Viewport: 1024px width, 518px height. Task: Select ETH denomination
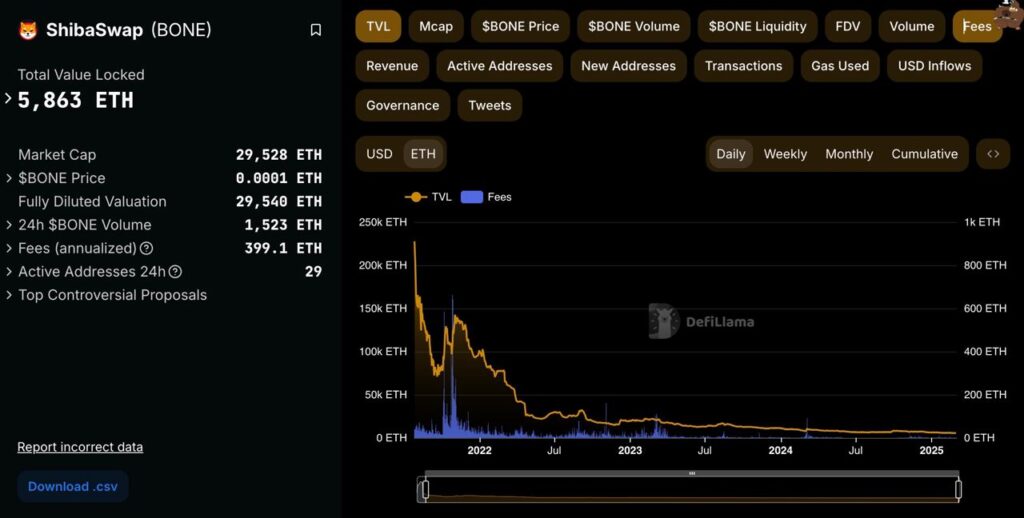pyautogui.click(x=423, y=154)
